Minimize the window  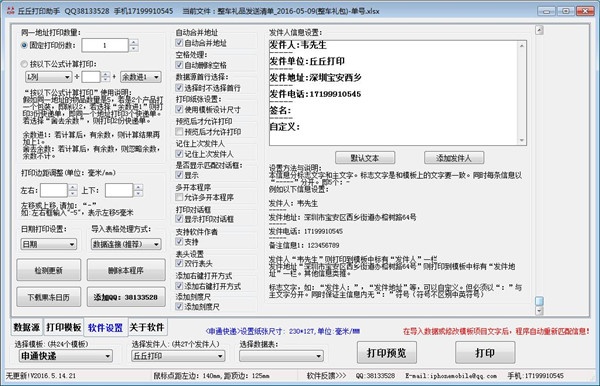[546, 11]
